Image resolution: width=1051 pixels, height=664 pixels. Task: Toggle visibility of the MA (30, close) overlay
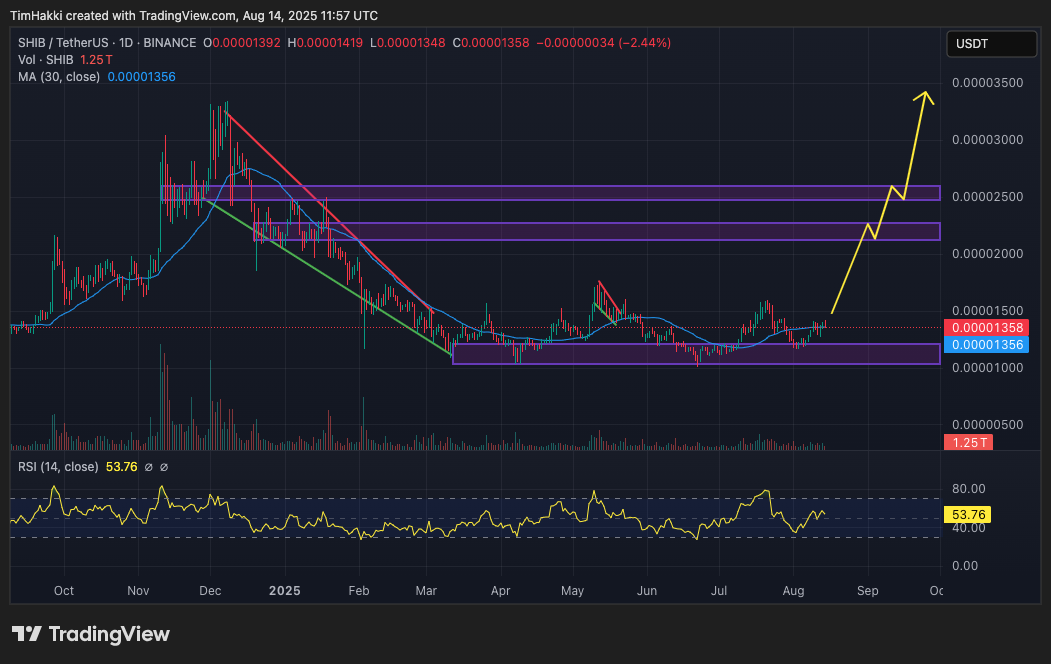60,76
